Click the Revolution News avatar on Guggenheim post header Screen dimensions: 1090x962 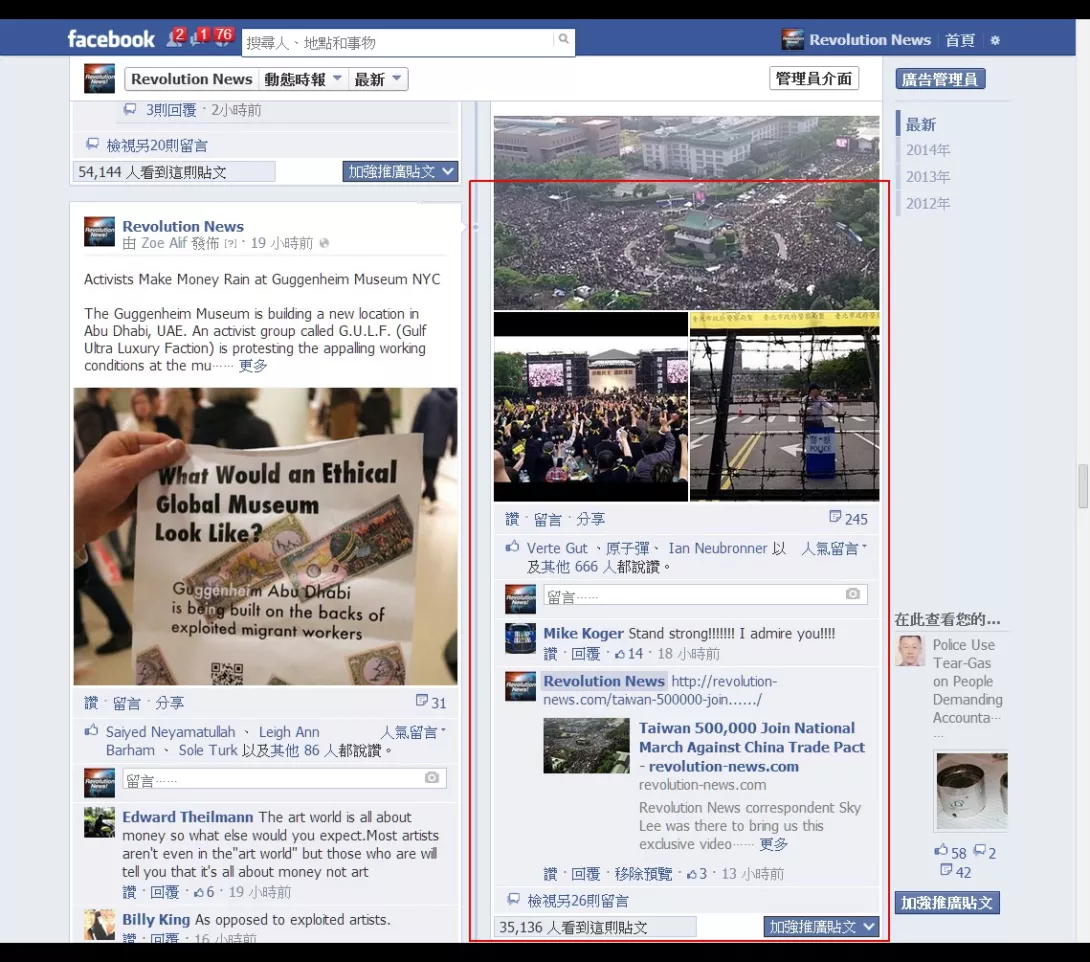tap(99, 231)
